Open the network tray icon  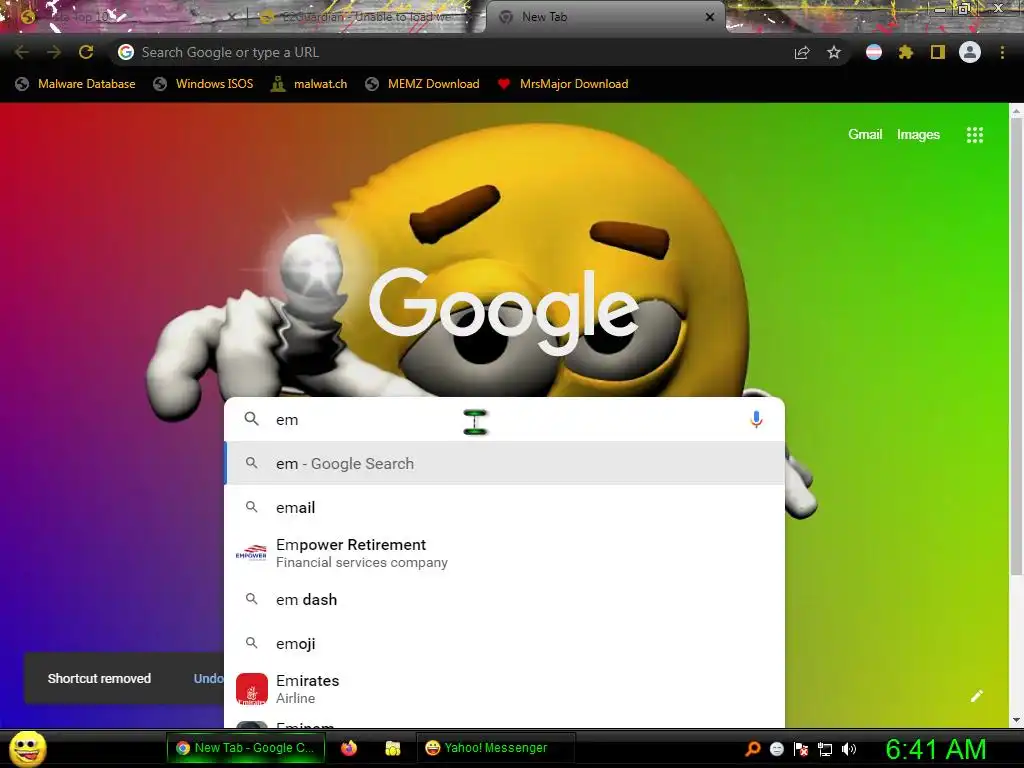825,749
